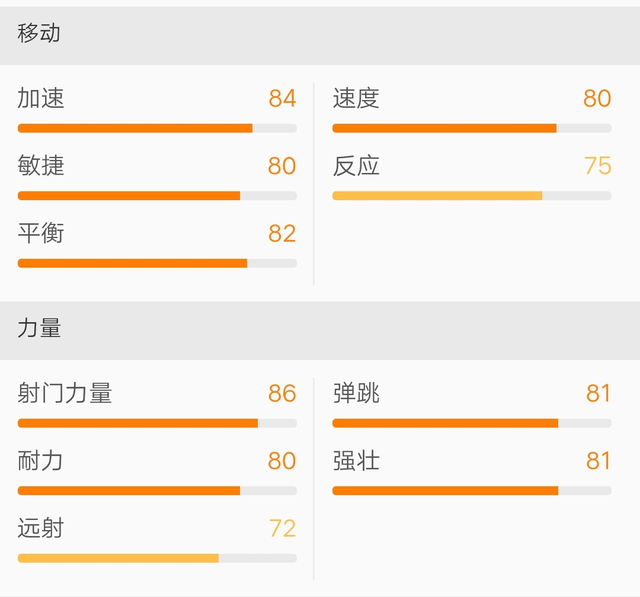The height and width of the screenshot is (597, 640).
Task: Tap the 射门力量 label
Action: (64, 393)
